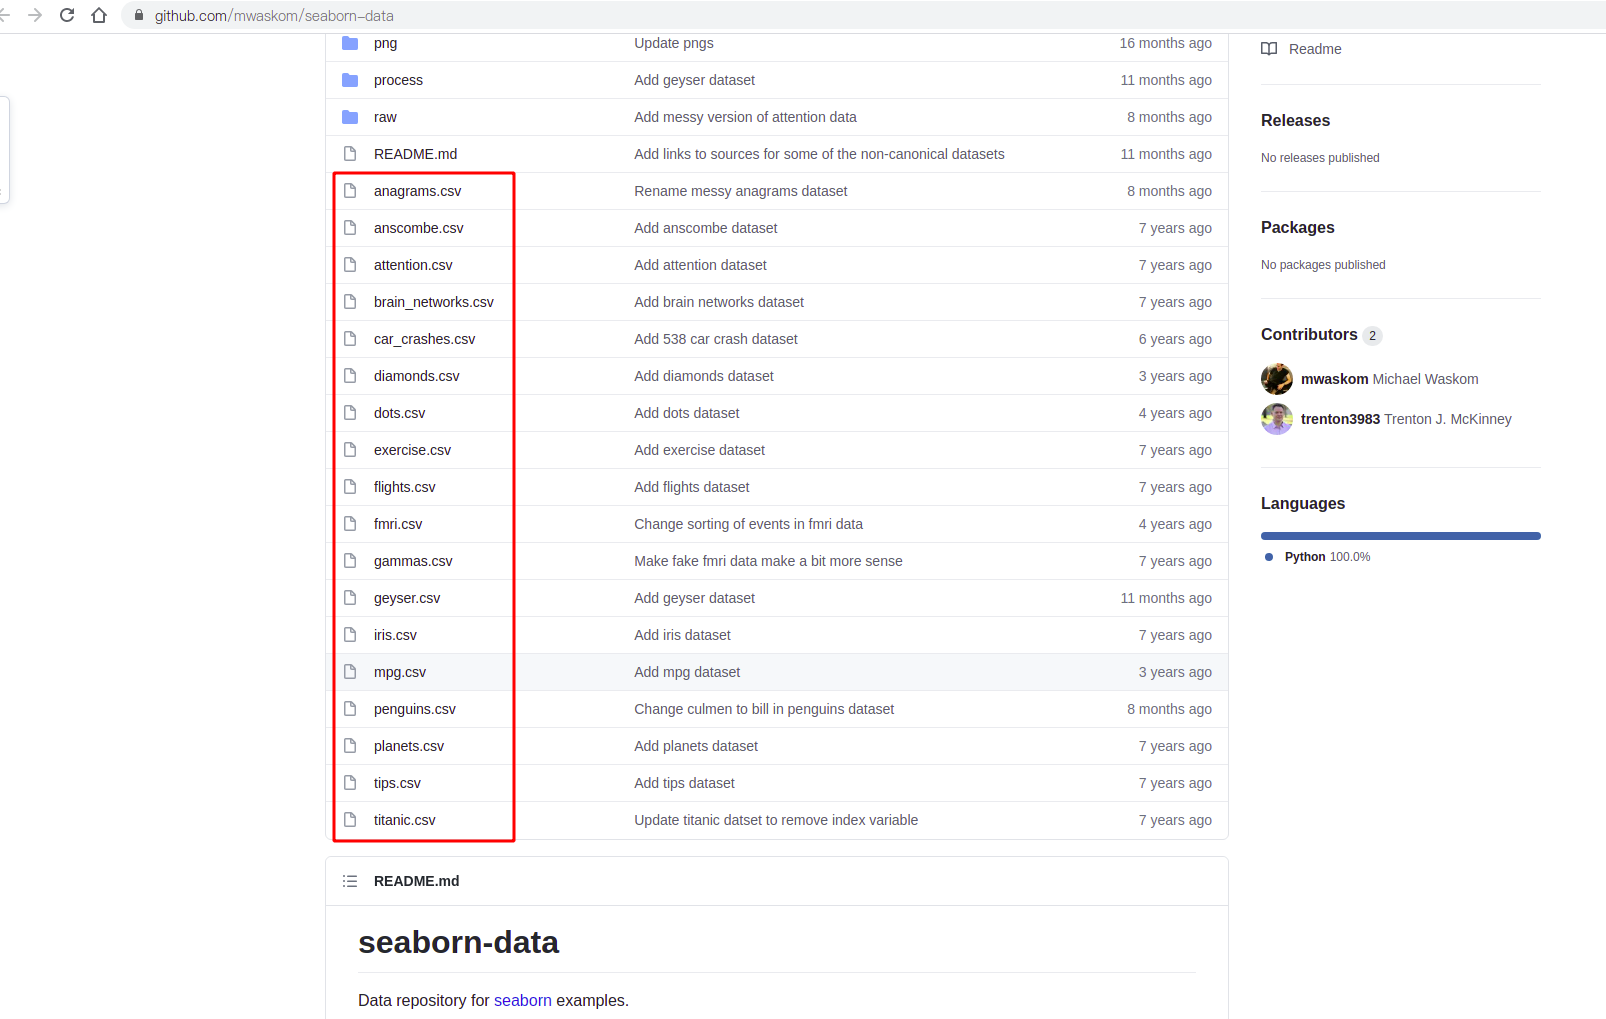Viewport: 1606px width, 1019px height.
Task: Click the Readme link in sidebar
Action: click(1315, 49)
